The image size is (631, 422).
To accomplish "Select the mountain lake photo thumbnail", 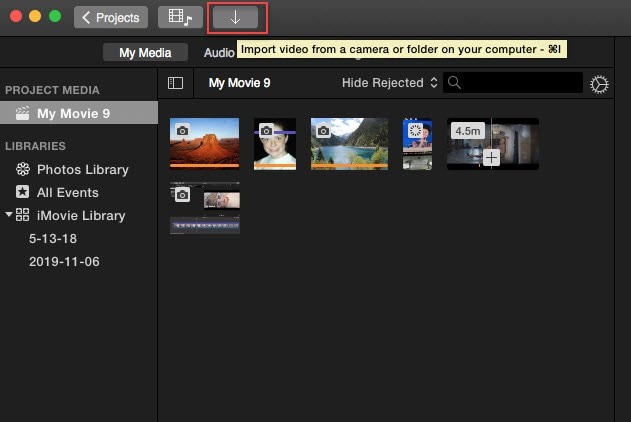I will click(349, 144).
